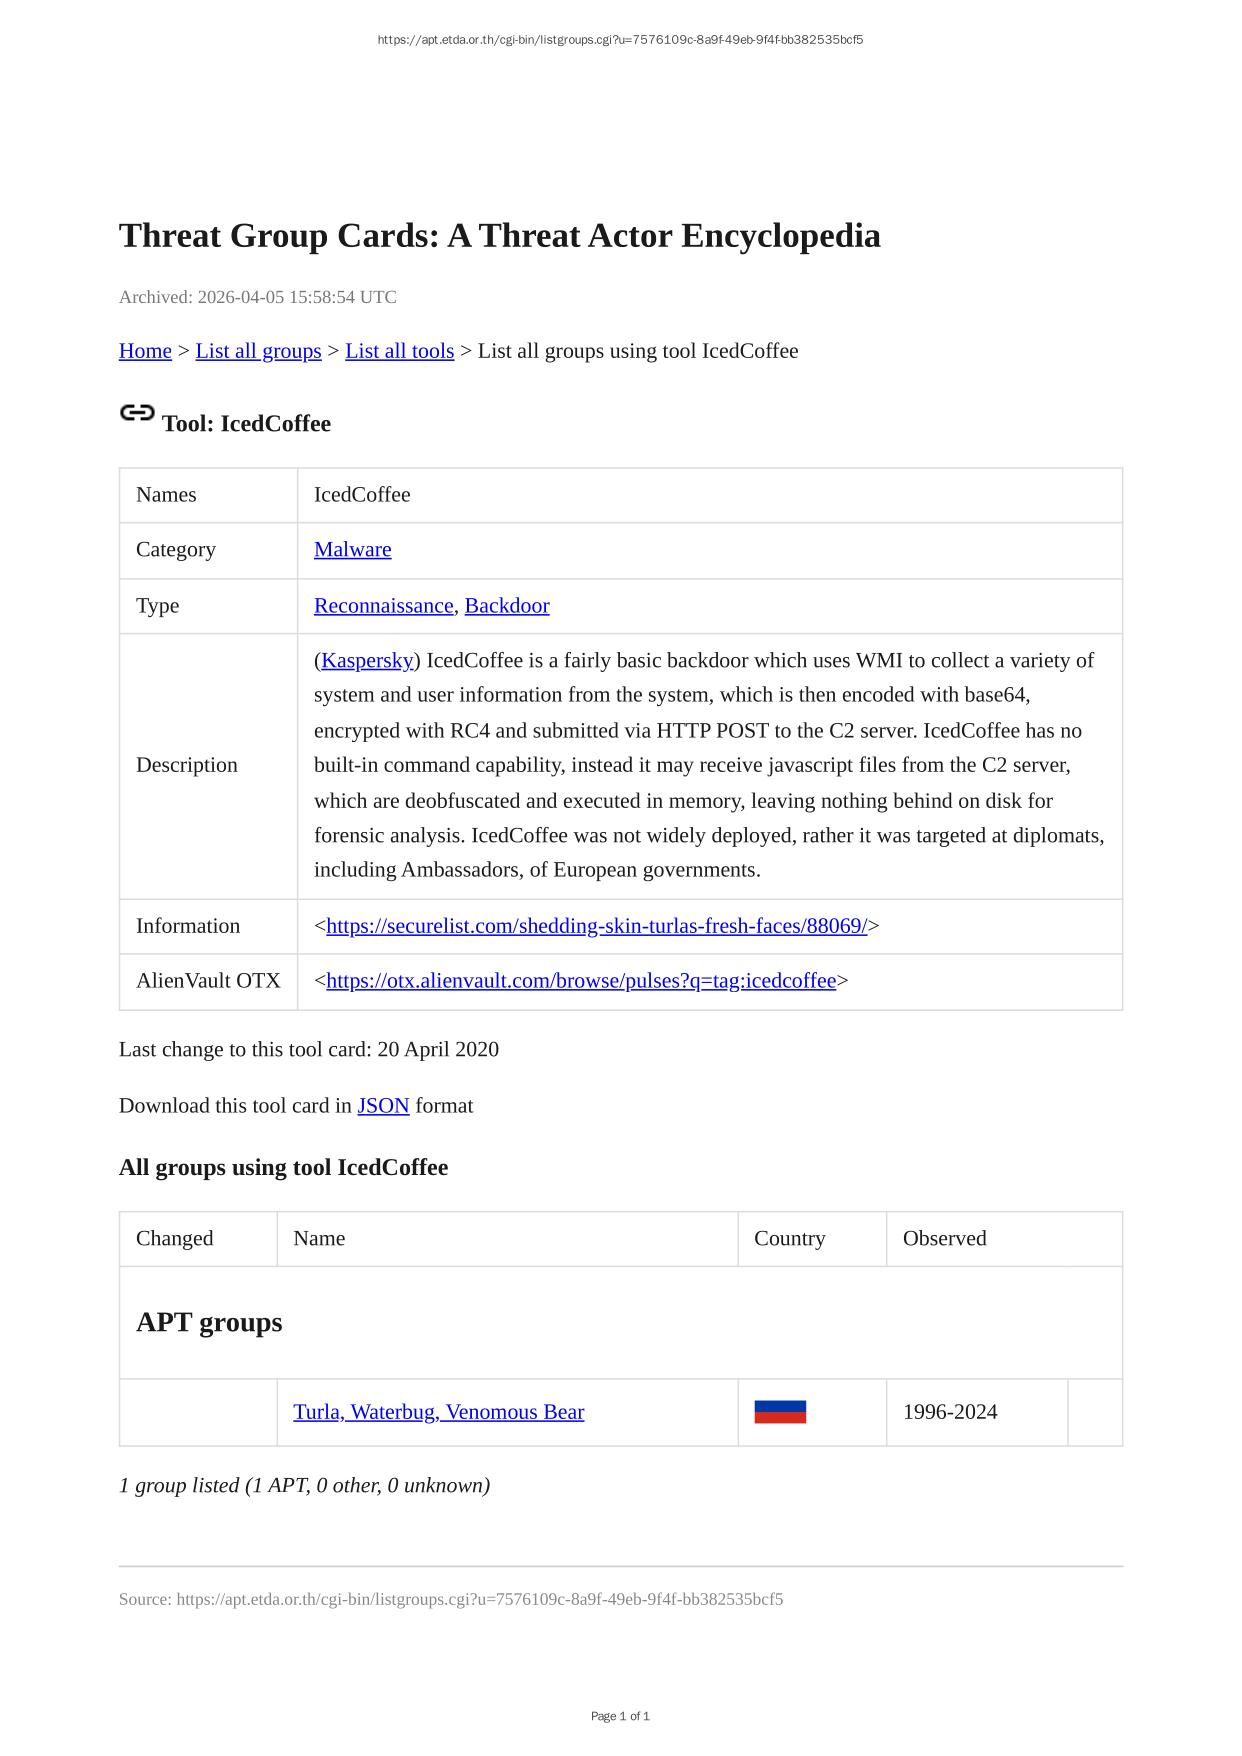Click the Observed column header
This screenshot has width=1242, height=1756.
[x=944, y=1239]
